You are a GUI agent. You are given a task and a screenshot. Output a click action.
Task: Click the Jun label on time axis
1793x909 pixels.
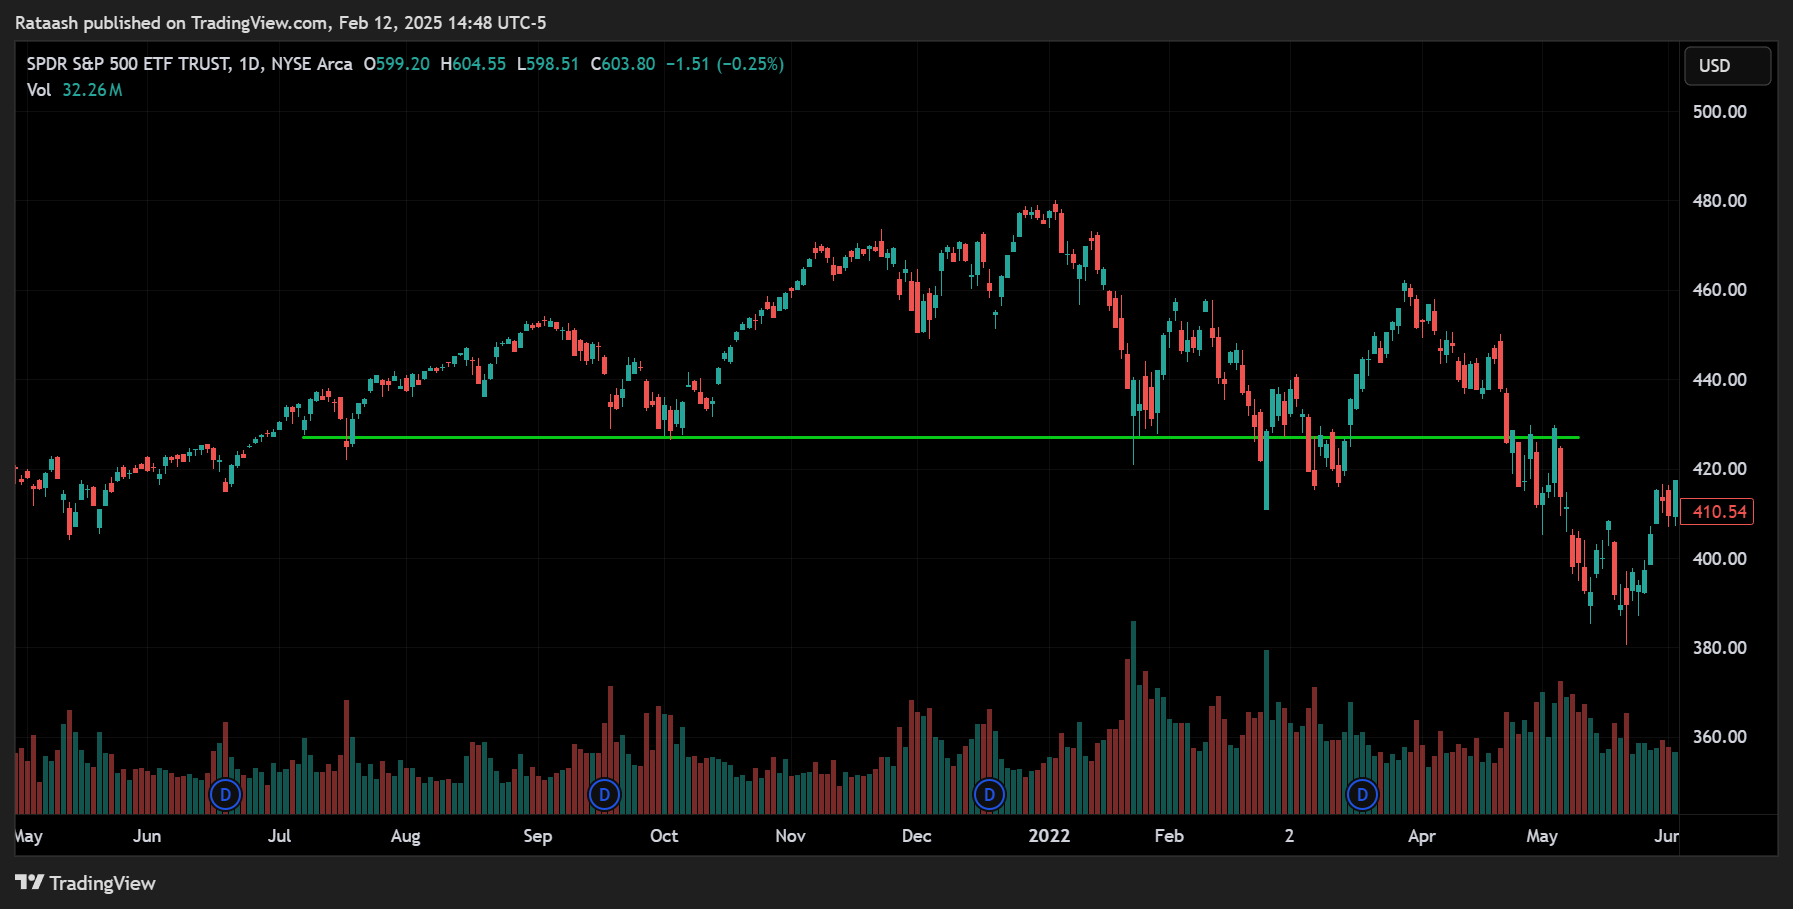147,836
